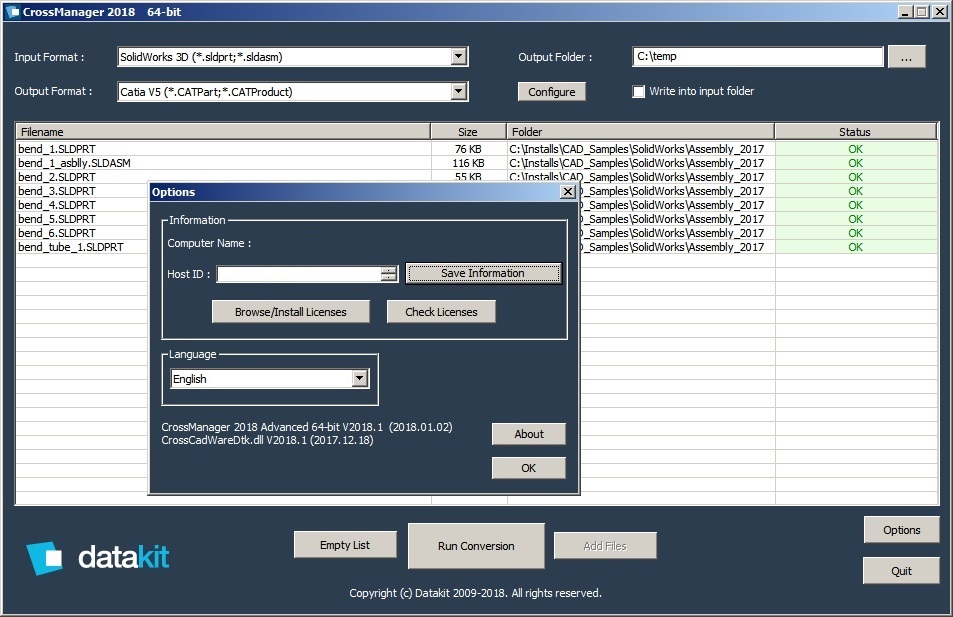Image resolution: width=953 pixels, height=617 pixels.
Task: Select bend_6.SLDPRT file
Action: pos(57,233)
